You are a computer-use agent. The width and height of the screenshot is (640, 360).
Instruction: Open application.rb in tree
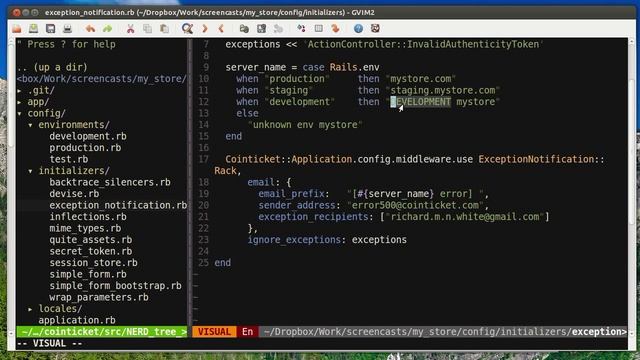[x=77, y=320]
